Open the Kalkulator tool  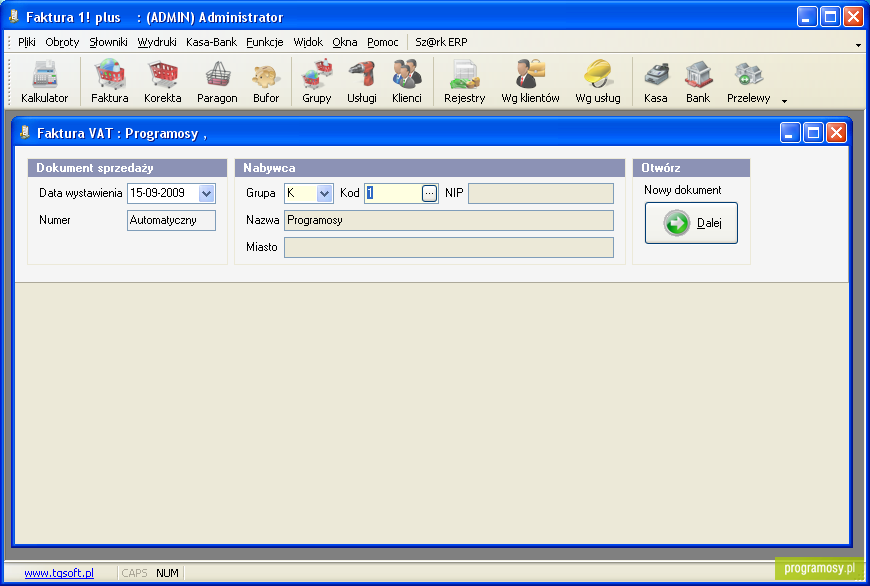44,82
